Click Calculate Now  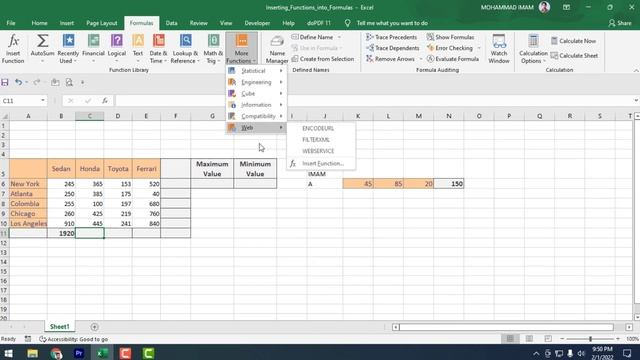573,41
